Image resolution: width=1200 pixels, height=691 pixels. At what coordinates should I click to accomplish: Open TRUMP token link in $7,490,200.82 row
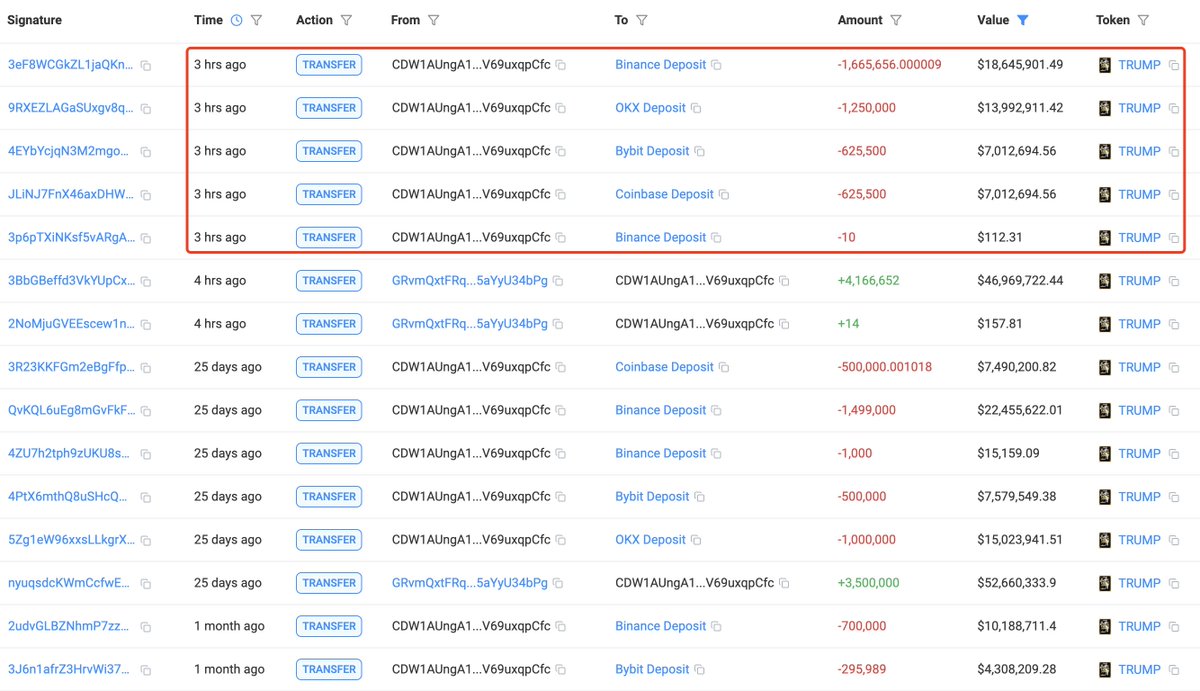point(1139,367)
